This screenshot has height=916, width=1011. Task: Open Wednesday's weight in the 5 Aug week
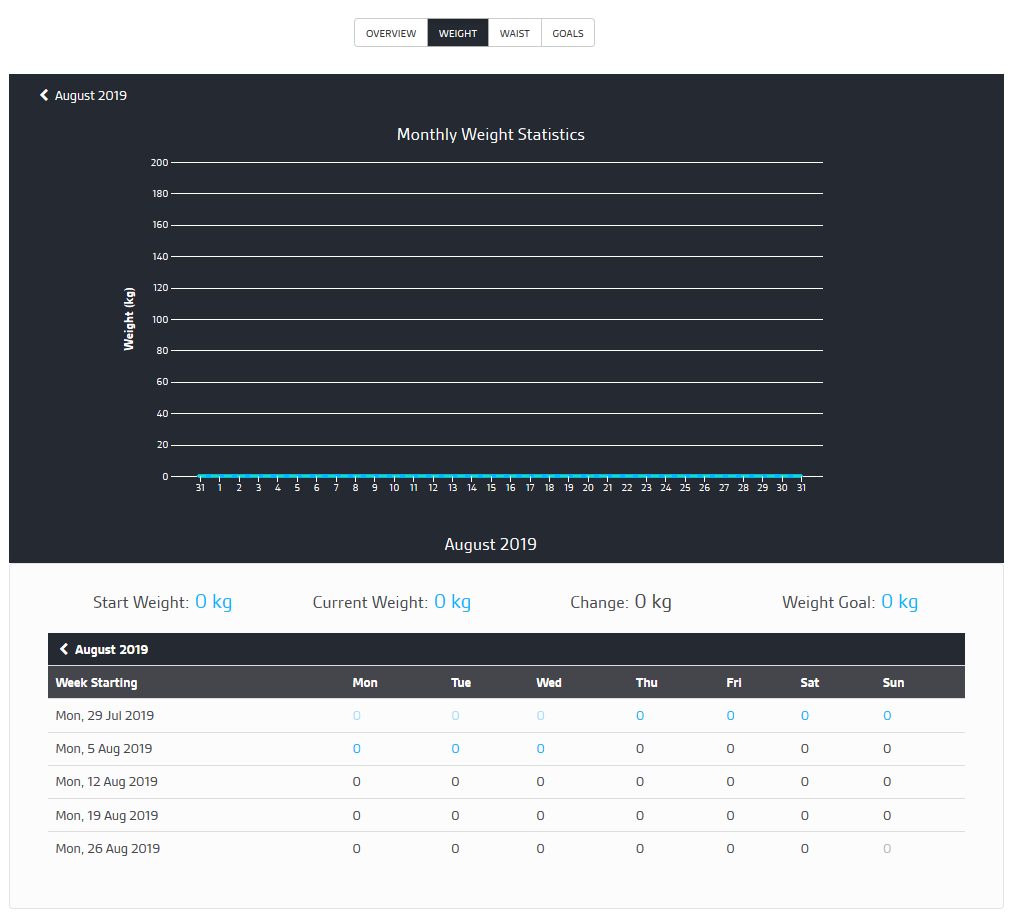(540, 748)
